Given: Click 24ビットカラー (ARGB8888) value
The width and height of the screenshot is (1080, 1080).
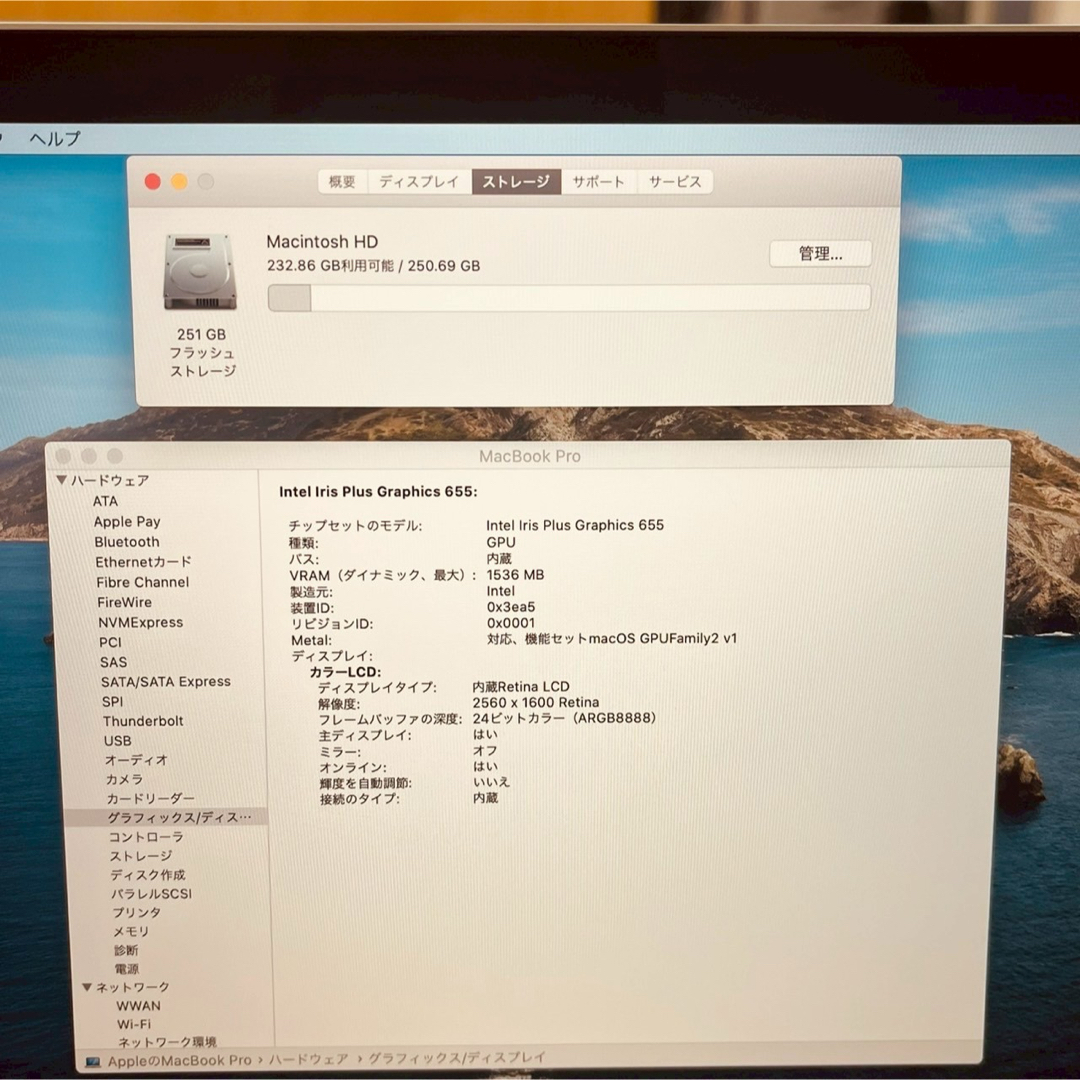Looking at the screenshot, I should click(x=564, y=718).
